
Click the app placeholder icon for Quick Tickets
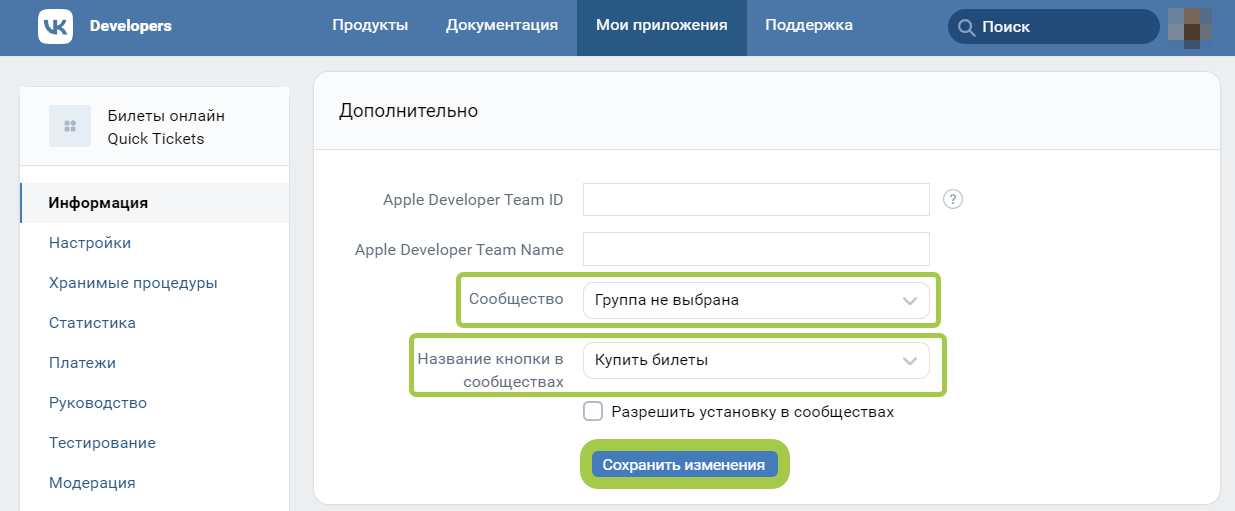point(70,126)
